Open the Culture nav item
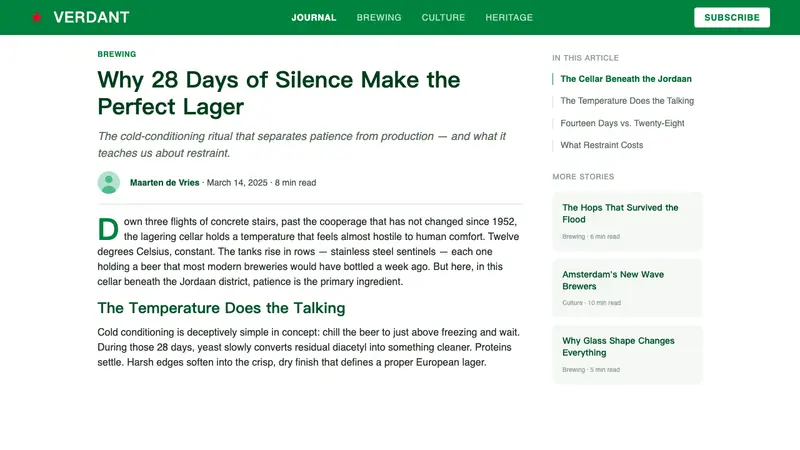800x450 pixels. pyautogui.click(x=443, y=17)
